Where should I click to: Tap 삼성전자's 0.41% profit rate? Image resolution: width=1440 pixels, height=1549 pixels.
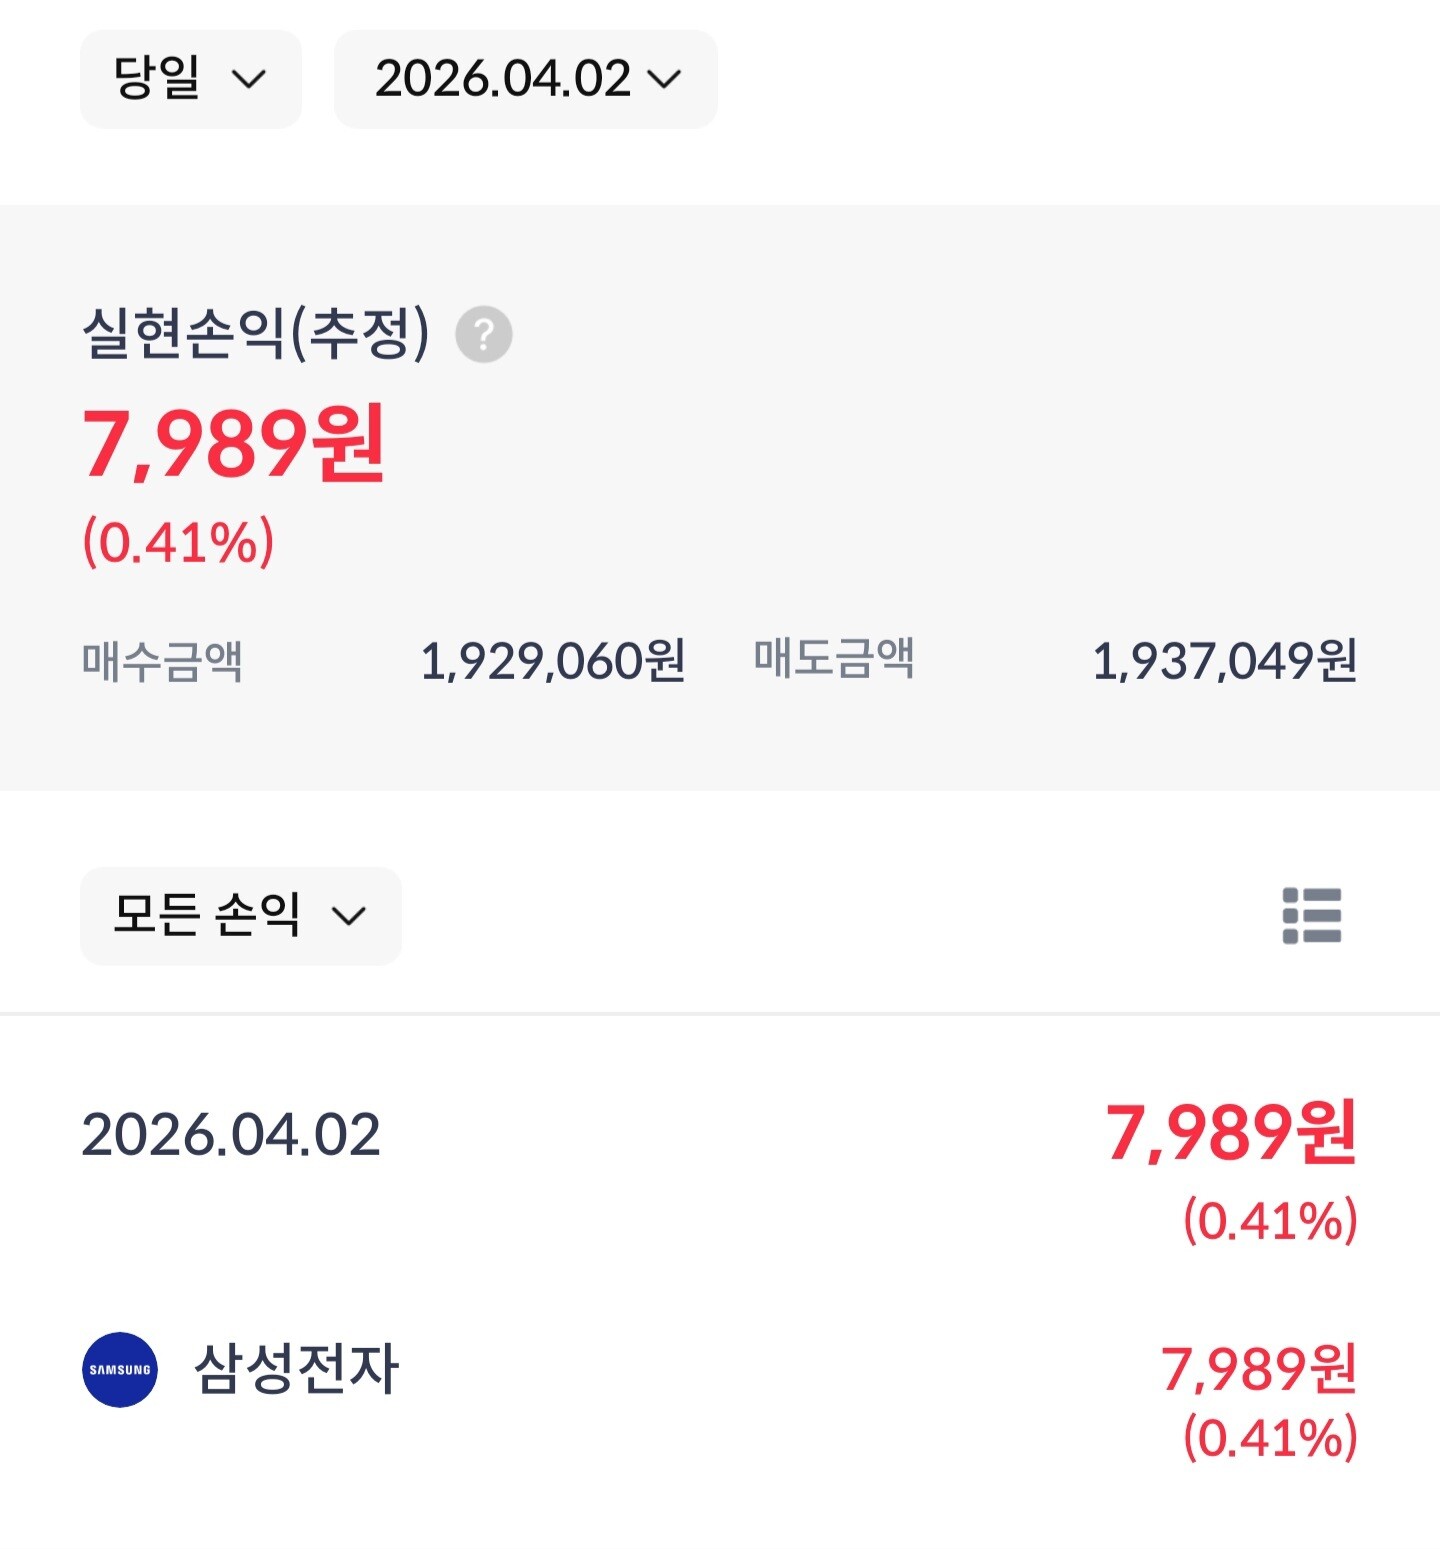1270,1438
